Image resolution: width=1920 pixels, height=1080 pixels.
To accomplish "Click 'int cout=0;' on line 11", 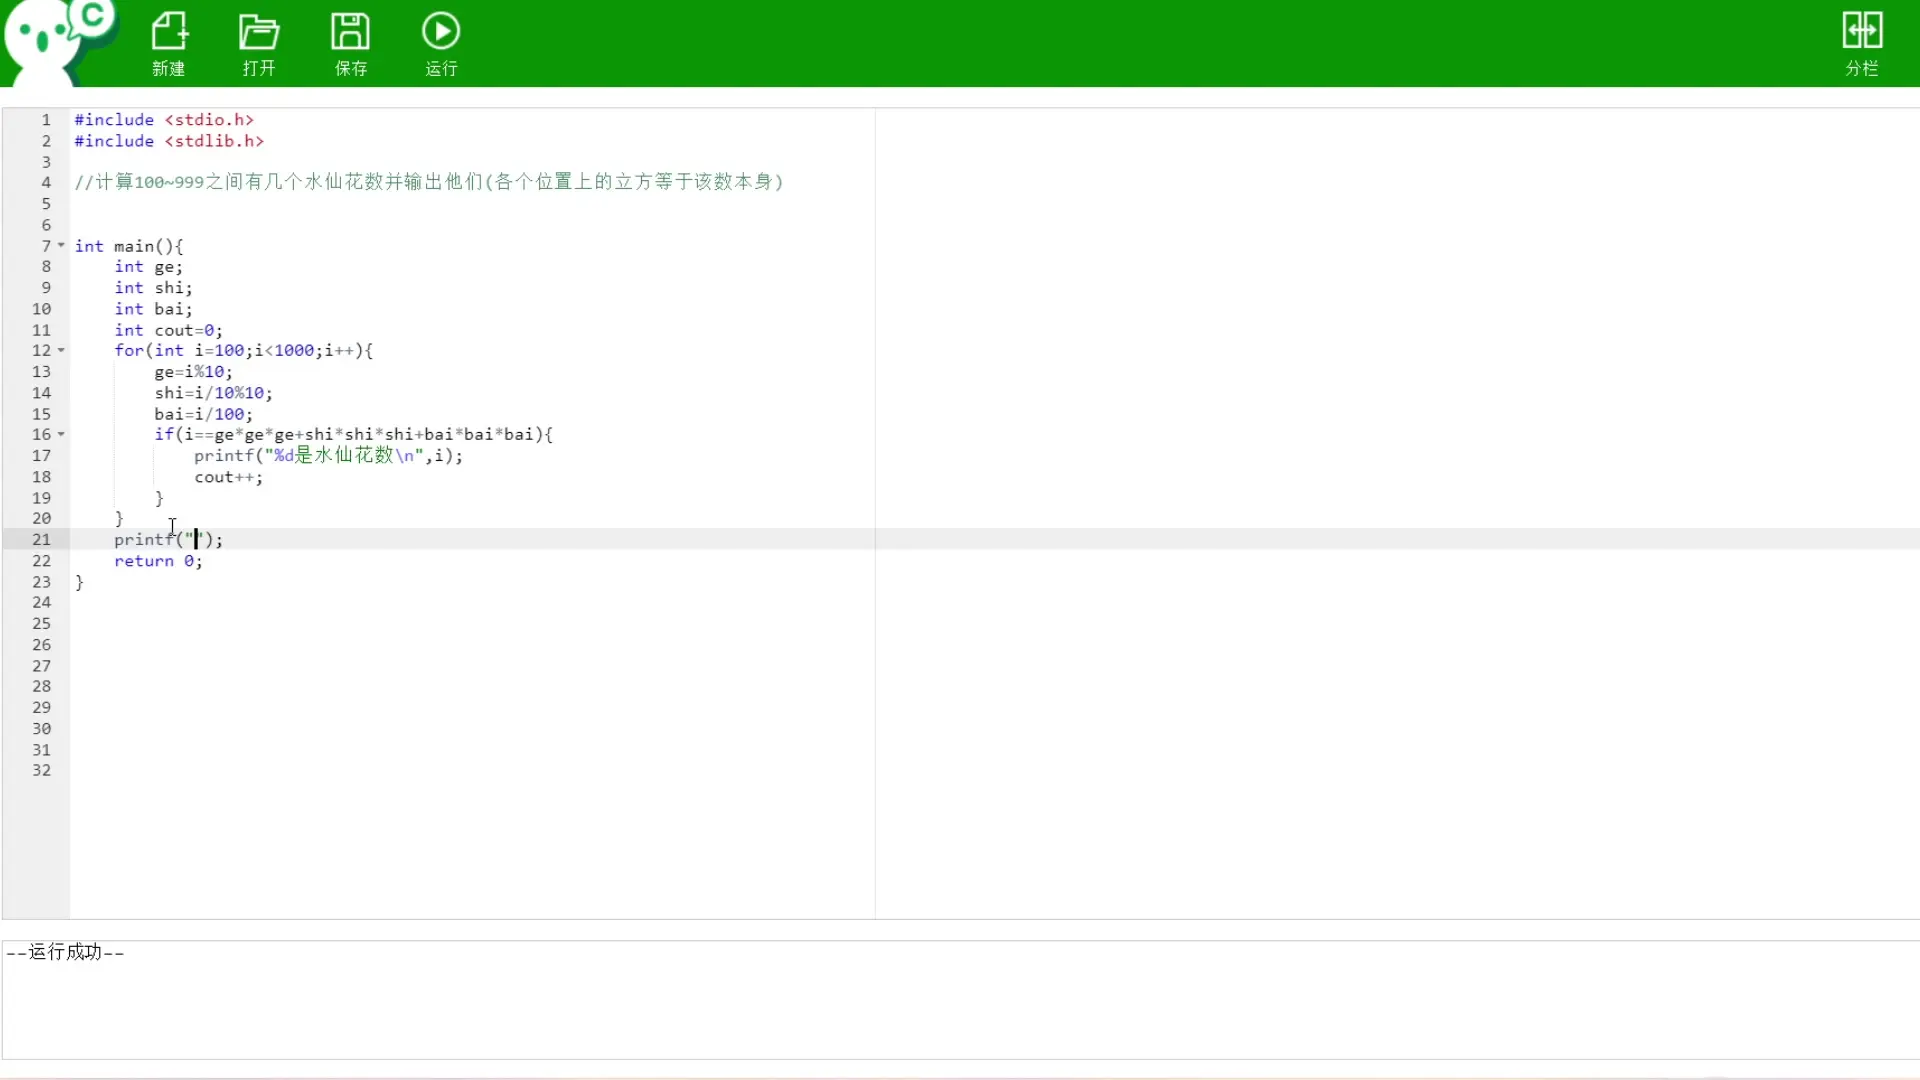I will 168,330.
